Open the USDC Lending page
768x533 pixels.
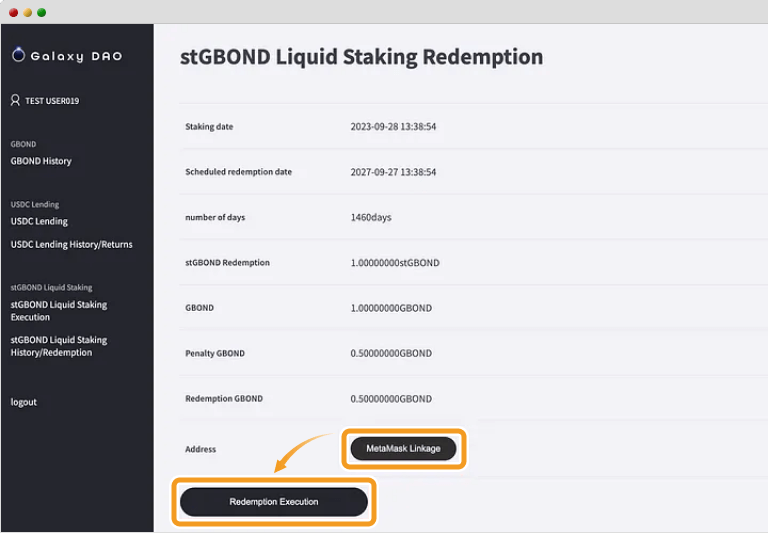[39, 221]
